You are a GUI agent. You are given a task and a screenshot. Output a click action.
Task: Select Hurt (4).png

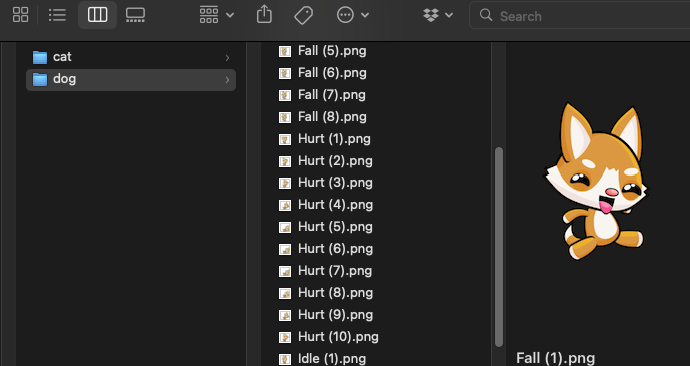pos(335,205)
